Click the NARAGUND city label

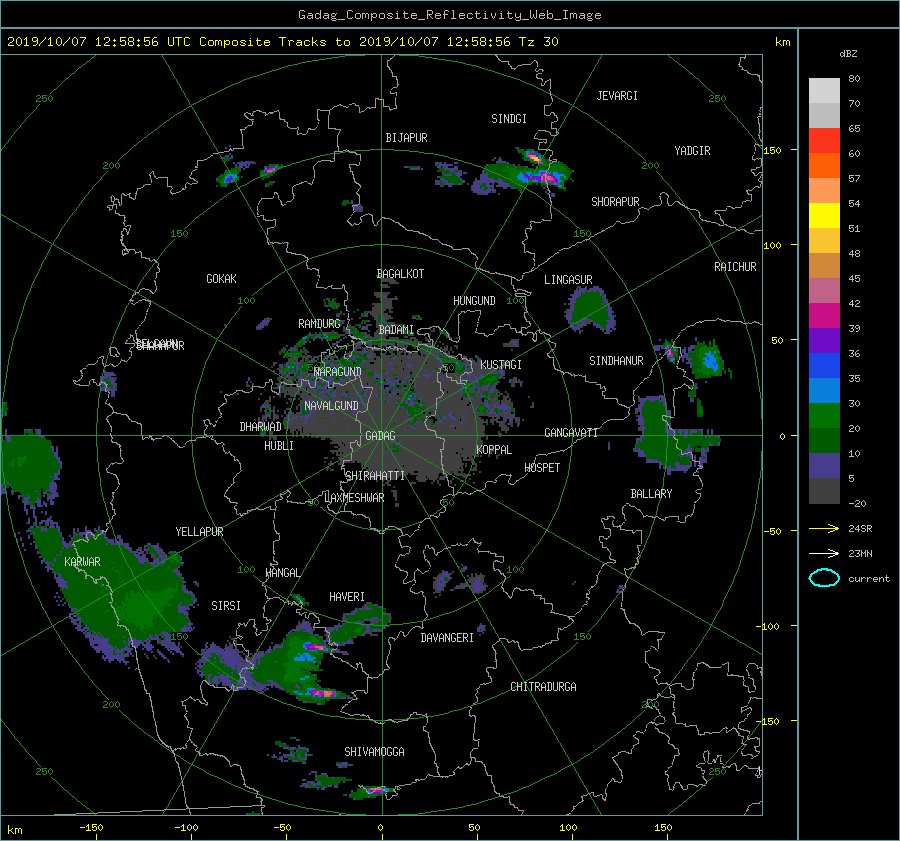tap(338, 372)
